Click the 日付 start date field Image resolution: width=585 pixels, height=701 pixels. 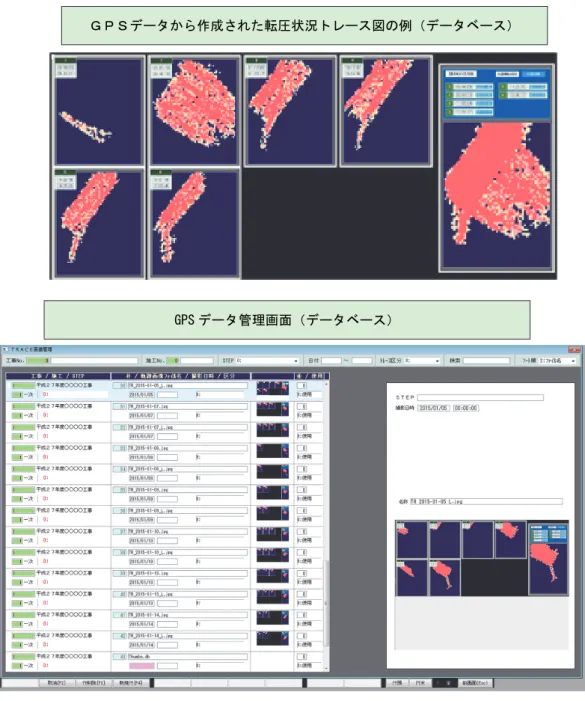331,360
